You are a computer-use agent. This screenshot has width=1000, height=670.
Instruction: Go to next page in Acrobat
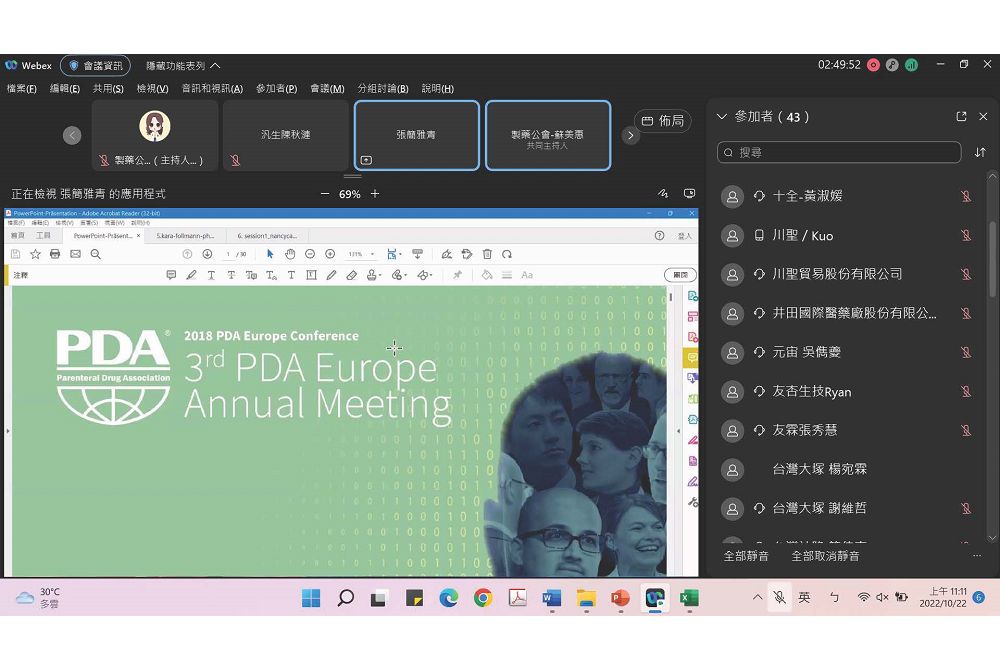pyautogui.click(x=207, y=254)
